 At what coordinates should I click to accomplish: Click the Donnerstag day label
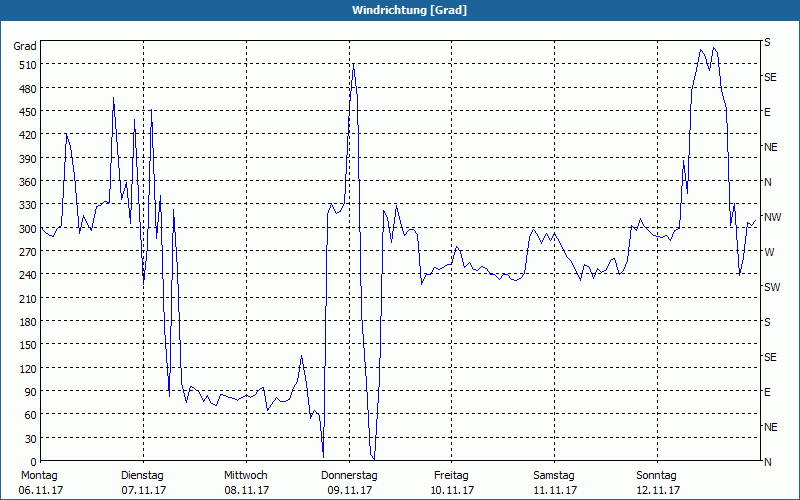pos(349,476)
